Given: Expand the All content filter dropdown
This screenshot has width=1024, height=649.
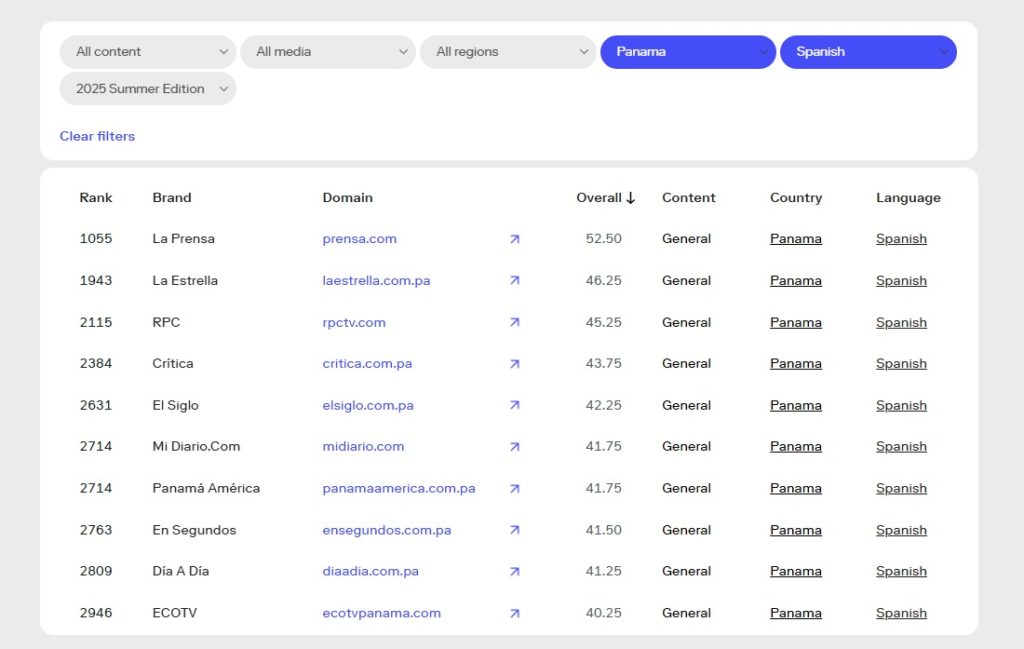Looking at the screenshot, I should tap(148, 52).
